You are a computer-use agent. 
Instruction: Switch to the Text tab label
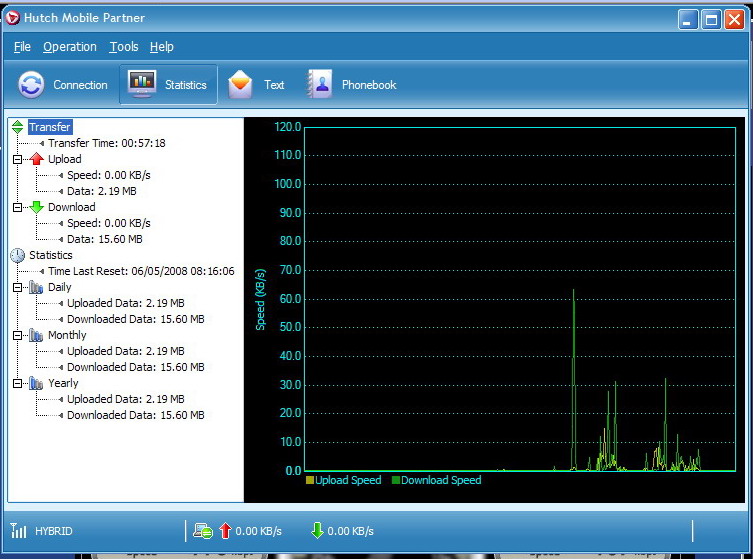(x=274, y=85)
